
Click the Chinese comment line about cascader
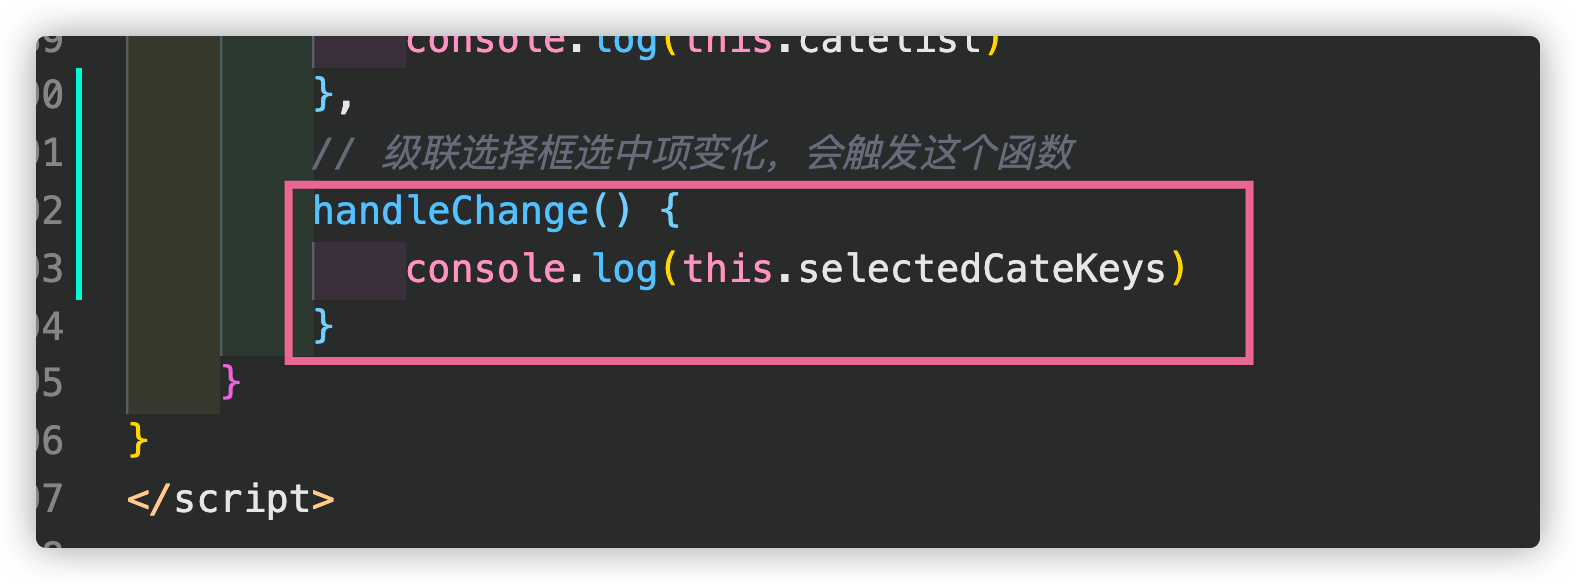pos(692,153)
